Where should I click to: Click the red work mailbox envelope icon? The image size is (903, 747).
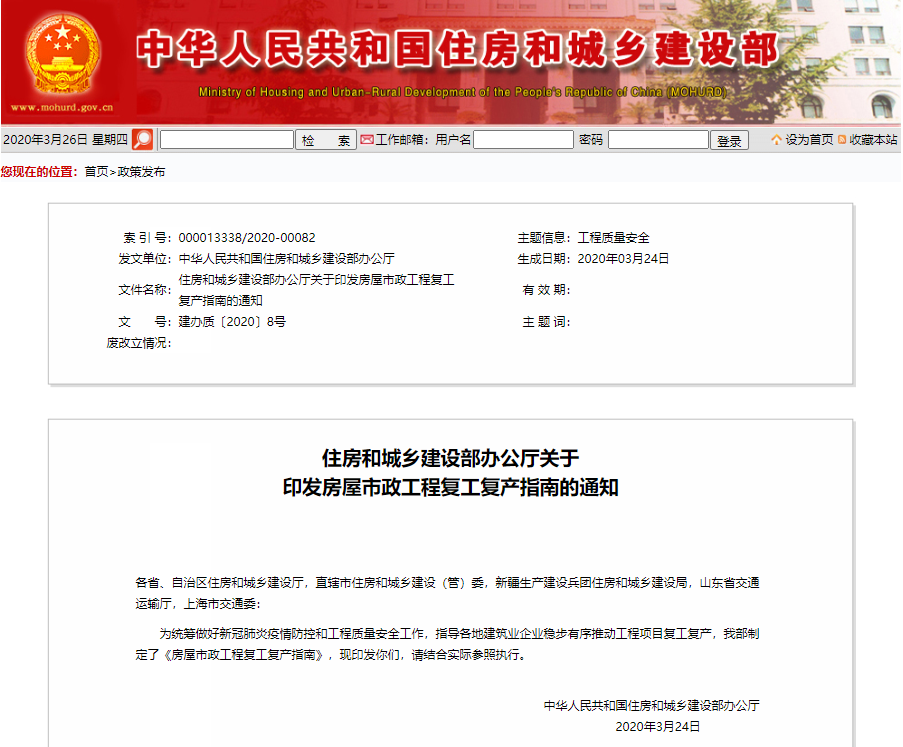tap(367, 140)
